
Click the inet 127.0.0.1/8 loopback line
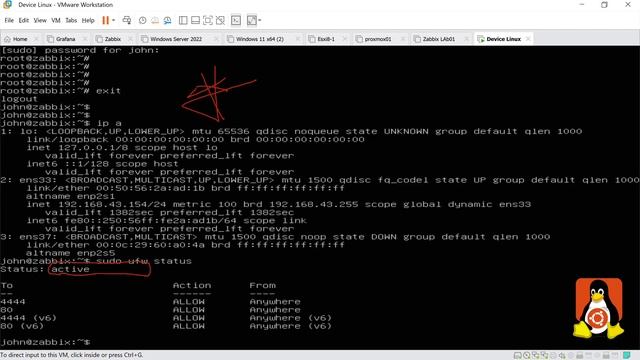[x=122, y=147]
